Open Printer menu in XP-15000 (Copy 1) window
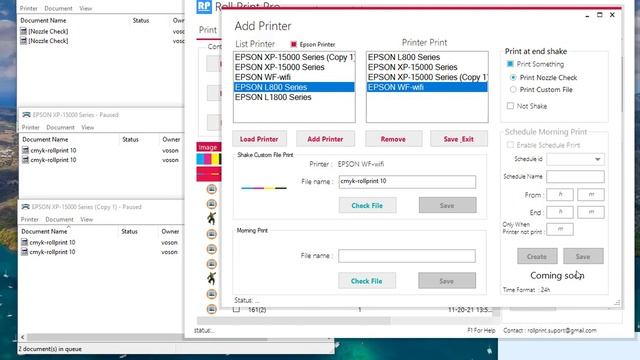This screenshot has width=640, height=360. click(30, 219)
